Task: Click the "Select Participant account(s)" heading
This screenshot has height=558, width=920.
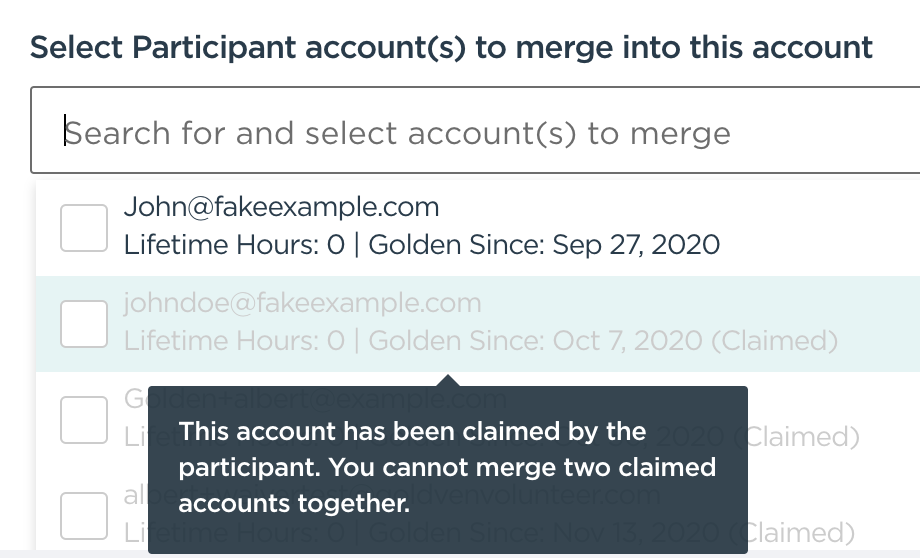Action: (451, 46)
